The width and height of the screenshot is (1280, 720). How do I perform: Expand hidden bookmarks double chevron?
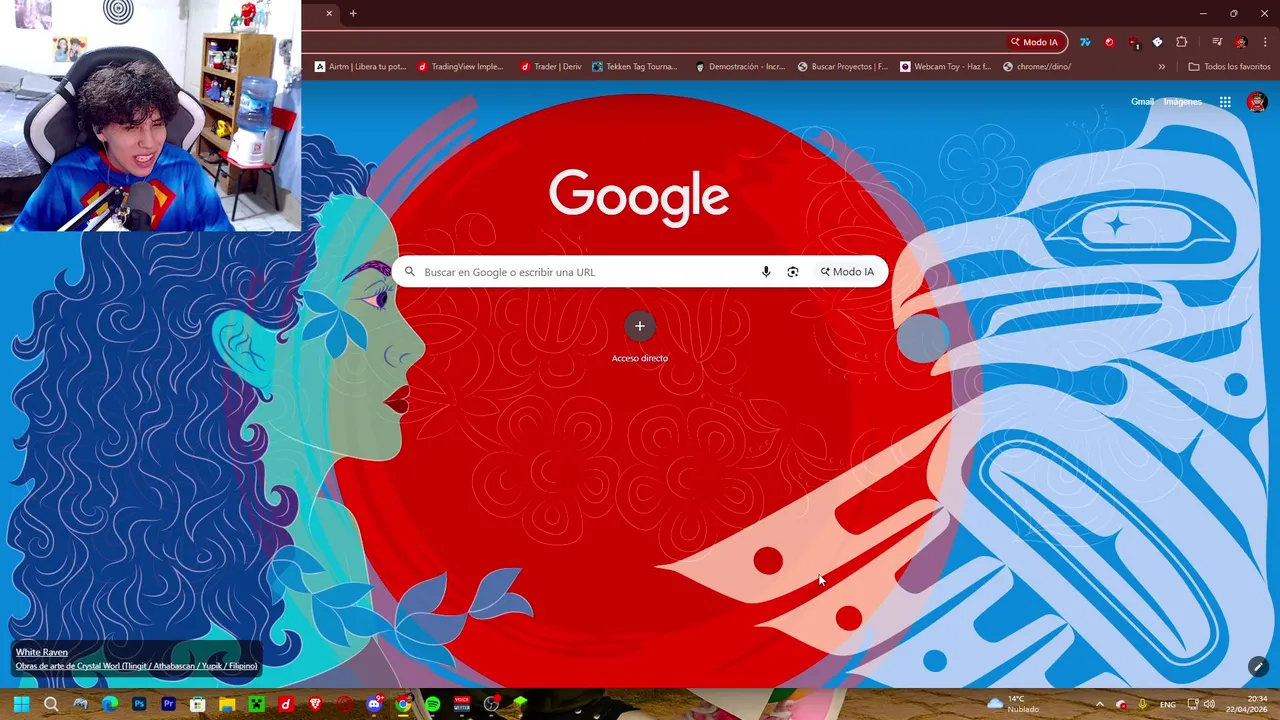coord(1161,67)
